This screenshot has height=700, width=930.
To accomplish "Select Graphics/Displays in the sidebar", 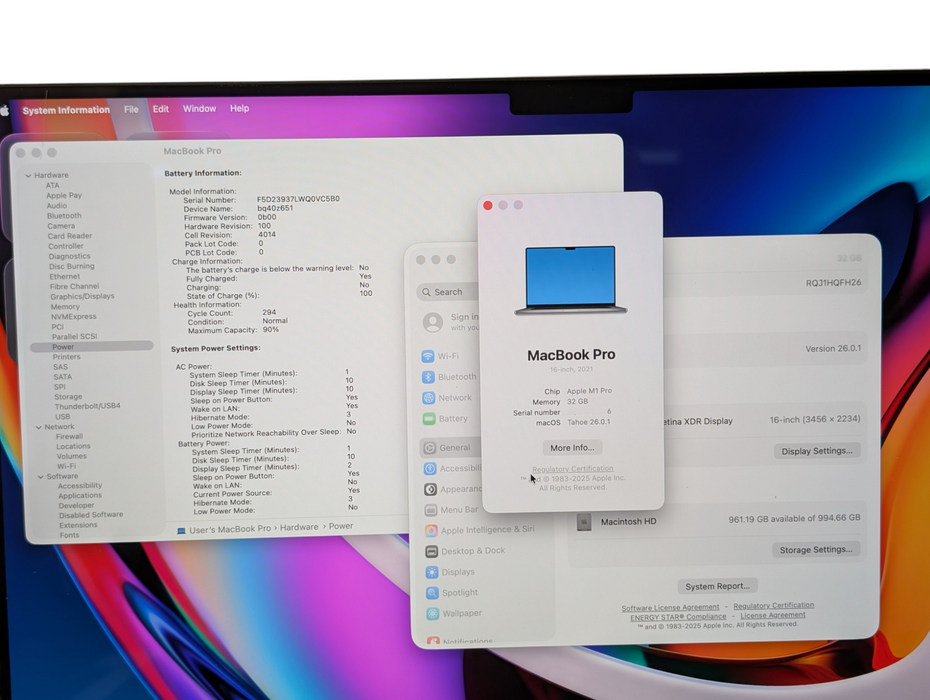I will (82, 296).
